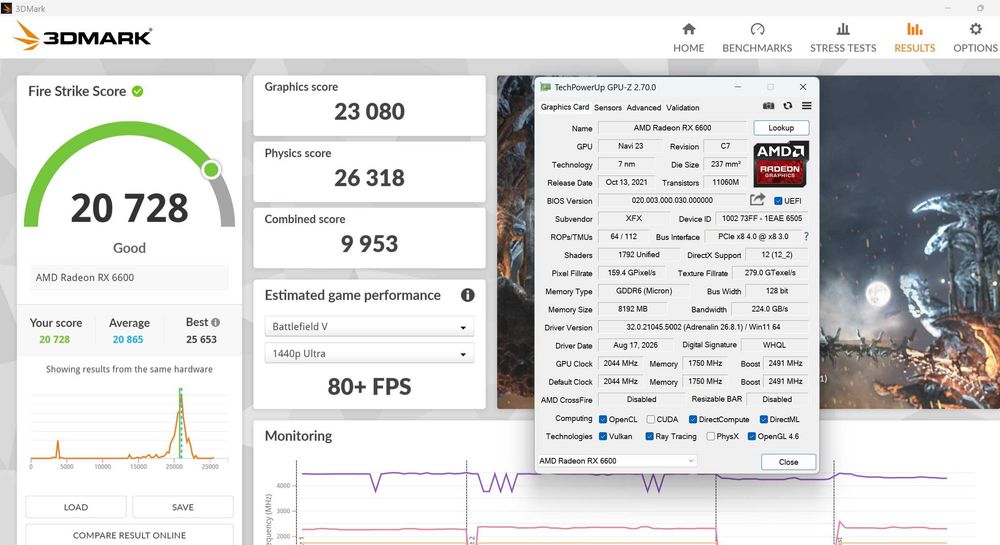Open the Battlefield V game dropdown
The height and width of the screenshot is (545, 1000).
coord(369,326)
